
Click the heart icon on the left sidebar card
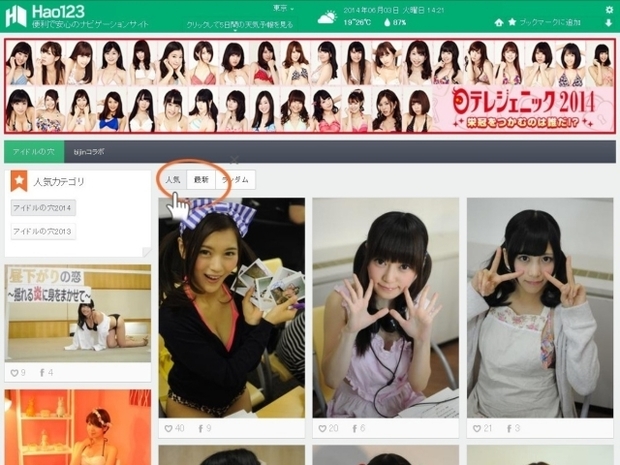pyautogui.click(x=14, y=373)
